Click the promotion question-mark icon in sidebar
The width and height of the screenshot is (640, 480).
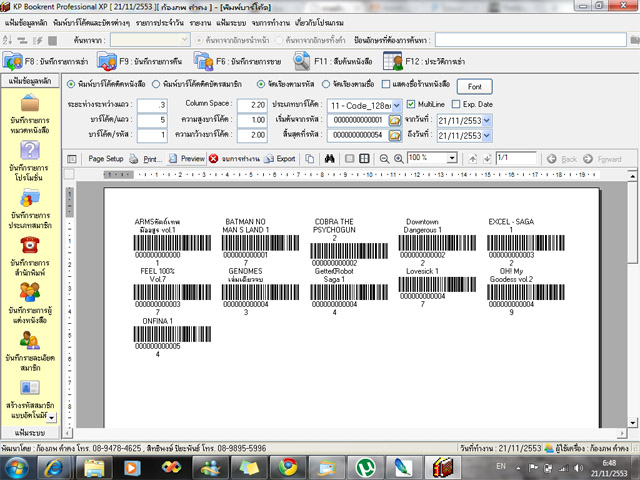click(x=30, y=150)
